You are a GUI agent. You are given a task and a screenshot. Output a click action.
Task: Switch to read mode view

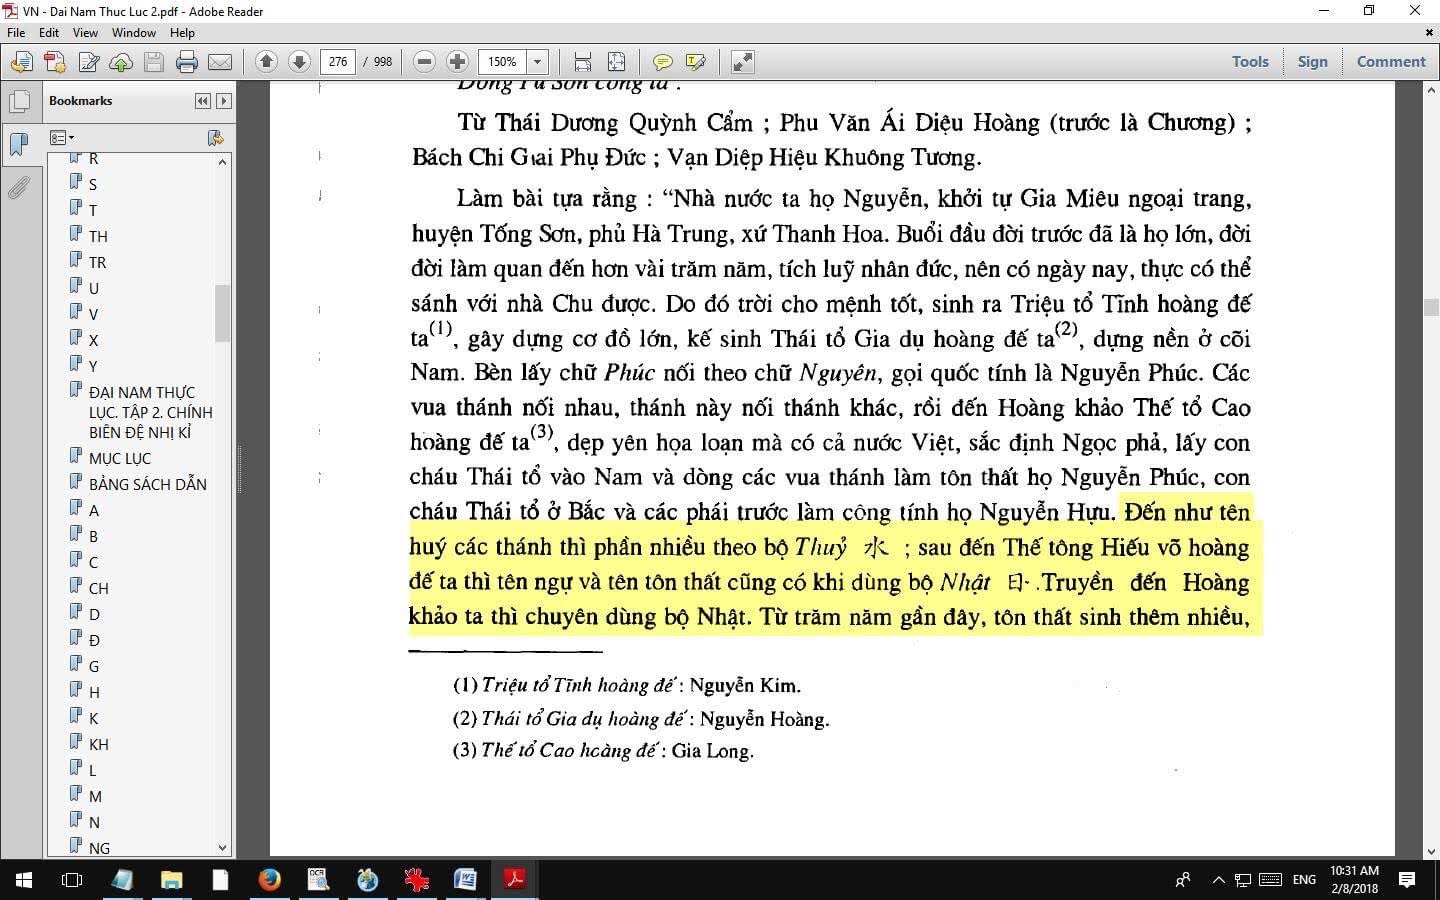743,62
